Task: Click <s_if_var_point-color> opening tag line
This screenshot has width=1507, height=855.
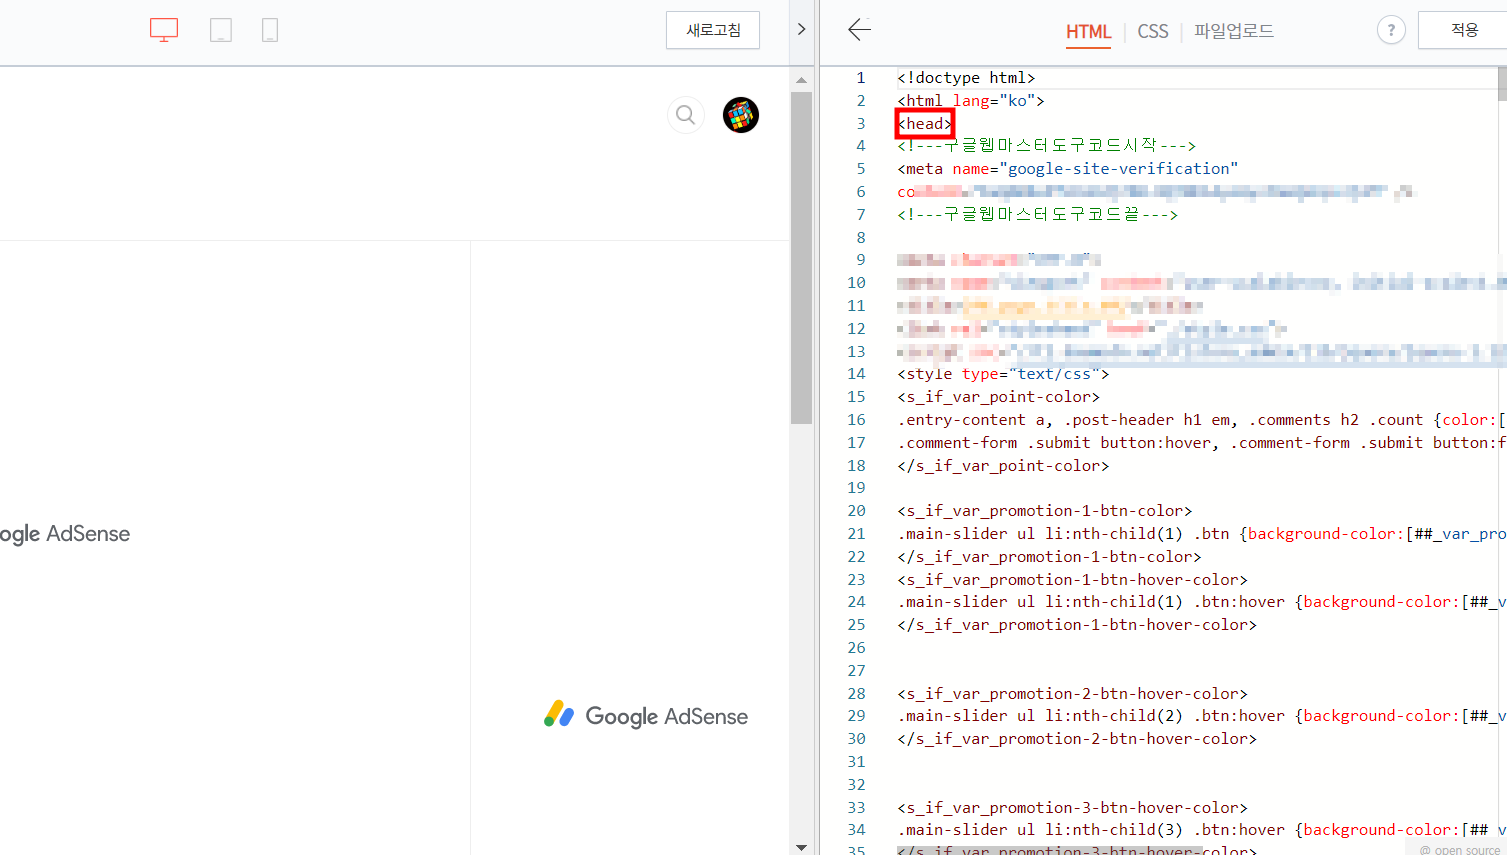Action: (998, 397)
